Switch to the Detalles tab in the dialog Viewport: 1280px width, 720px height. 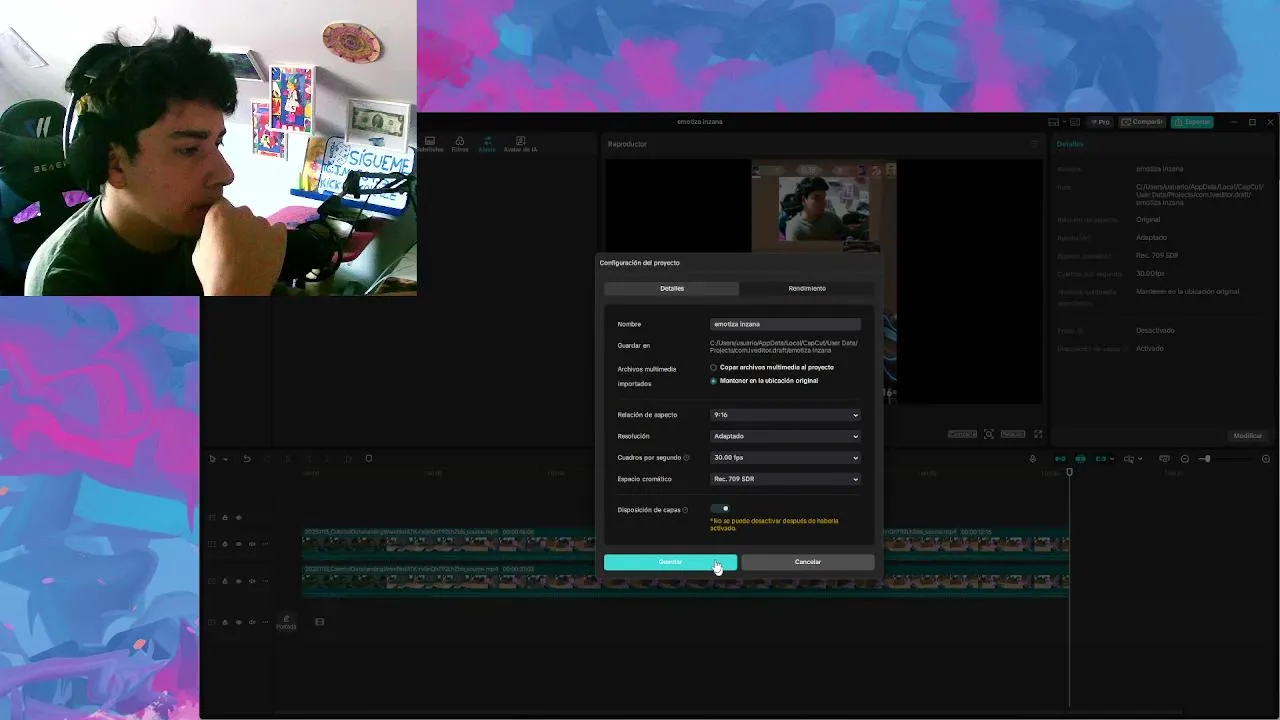pos(672,288)
